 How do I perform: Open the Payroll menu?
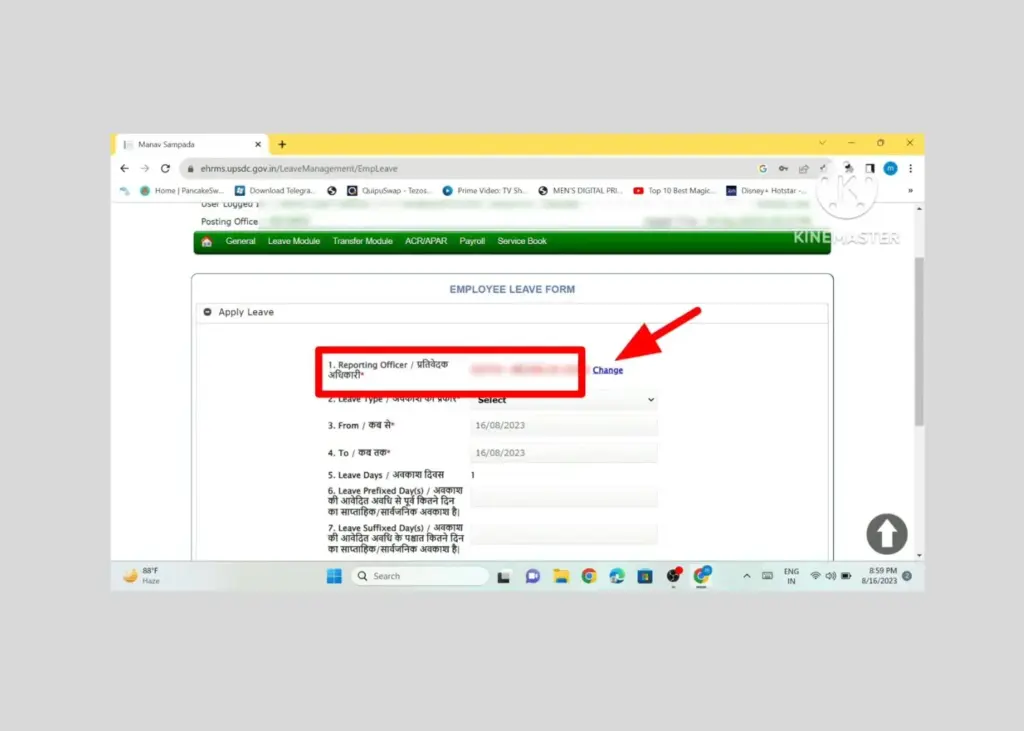[472, 241]
